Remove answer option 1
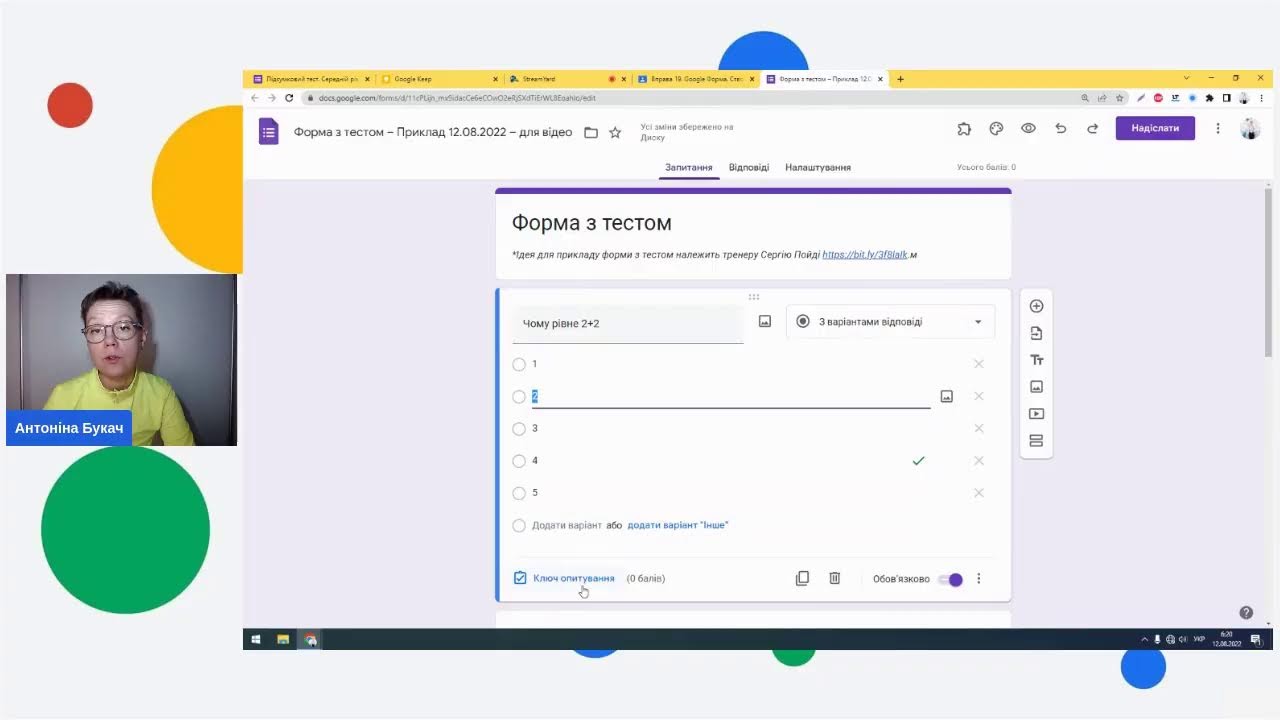Image resolution: width=1280 pixels, height=720 pixels. pyautogui.click(x=979, y=364)
